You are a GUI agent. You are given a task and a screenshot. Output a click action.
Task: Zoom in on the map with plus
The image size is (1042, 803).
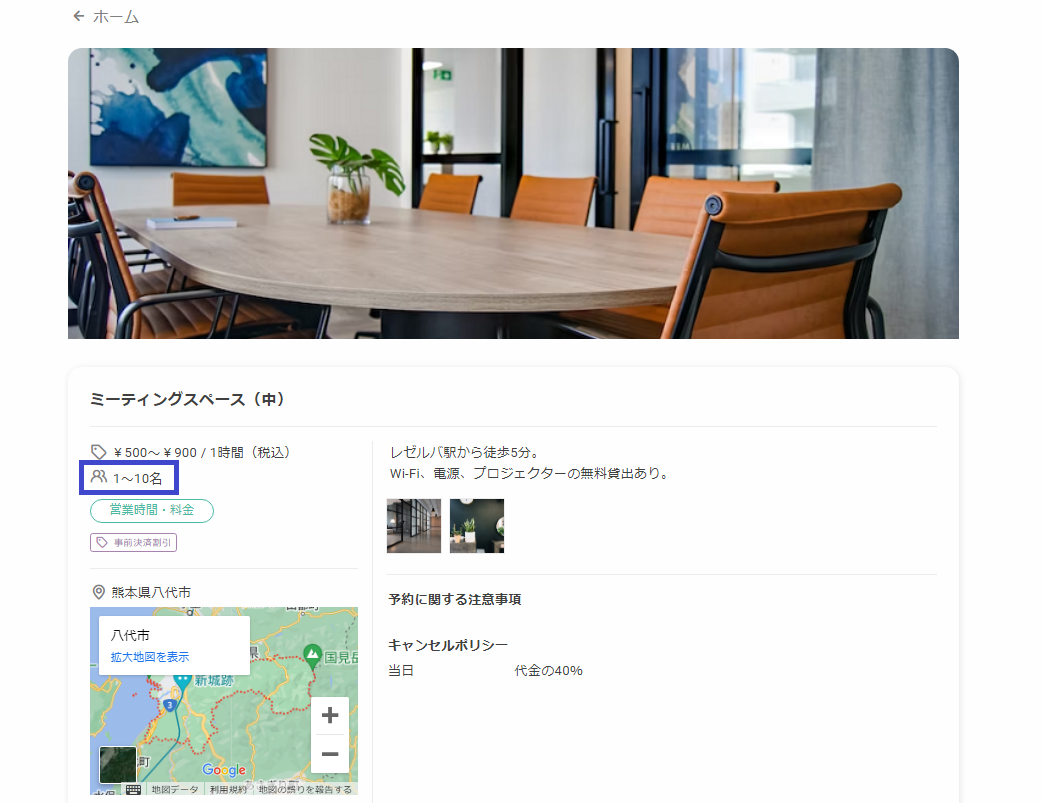(330, 715)
